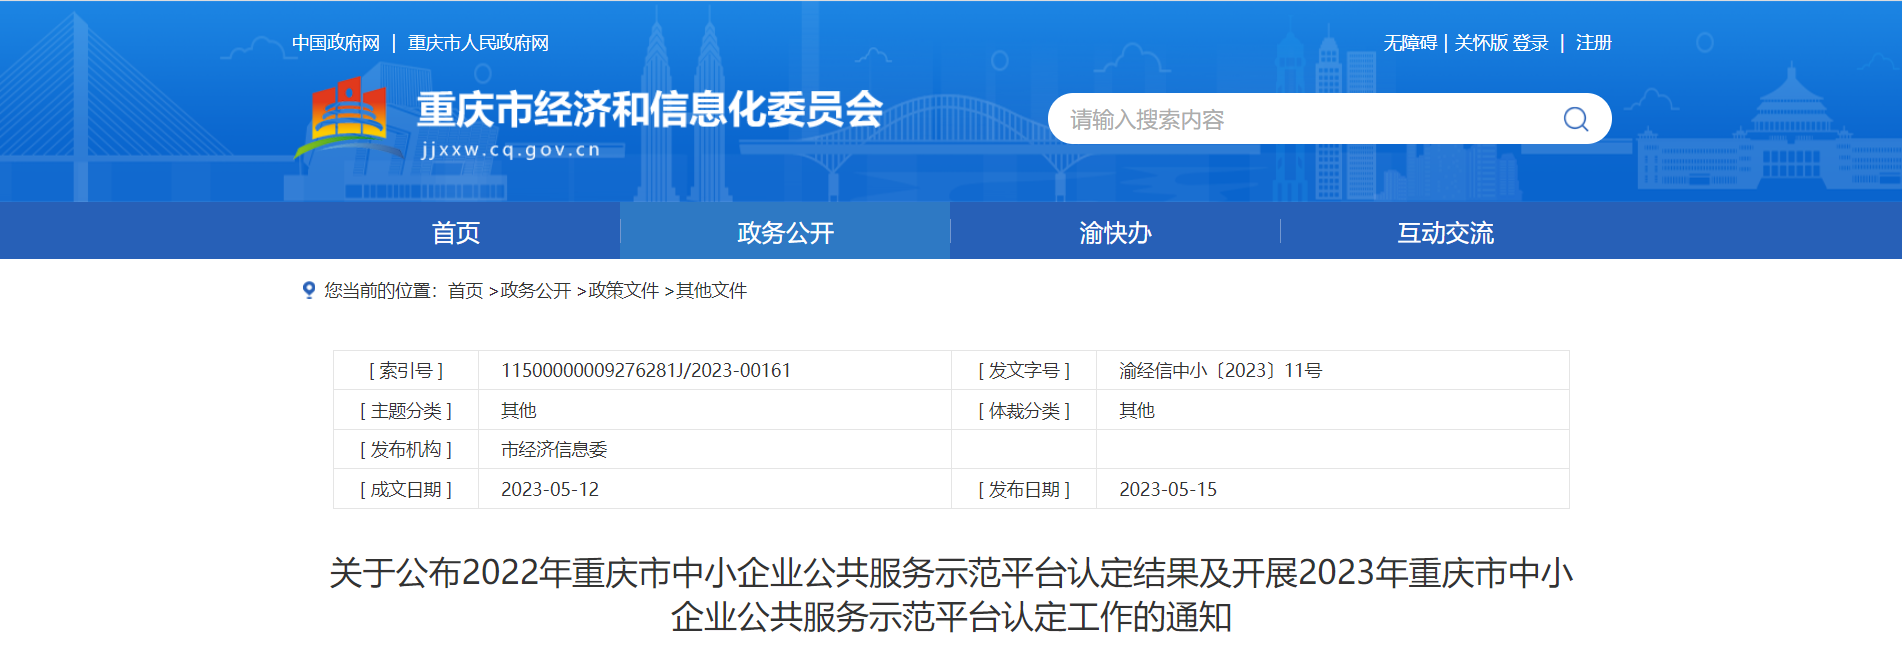The height and width of the screenshot is (645, 1902).
Task: Go to 首页 in main navigation bar
Action: [456, 233]
